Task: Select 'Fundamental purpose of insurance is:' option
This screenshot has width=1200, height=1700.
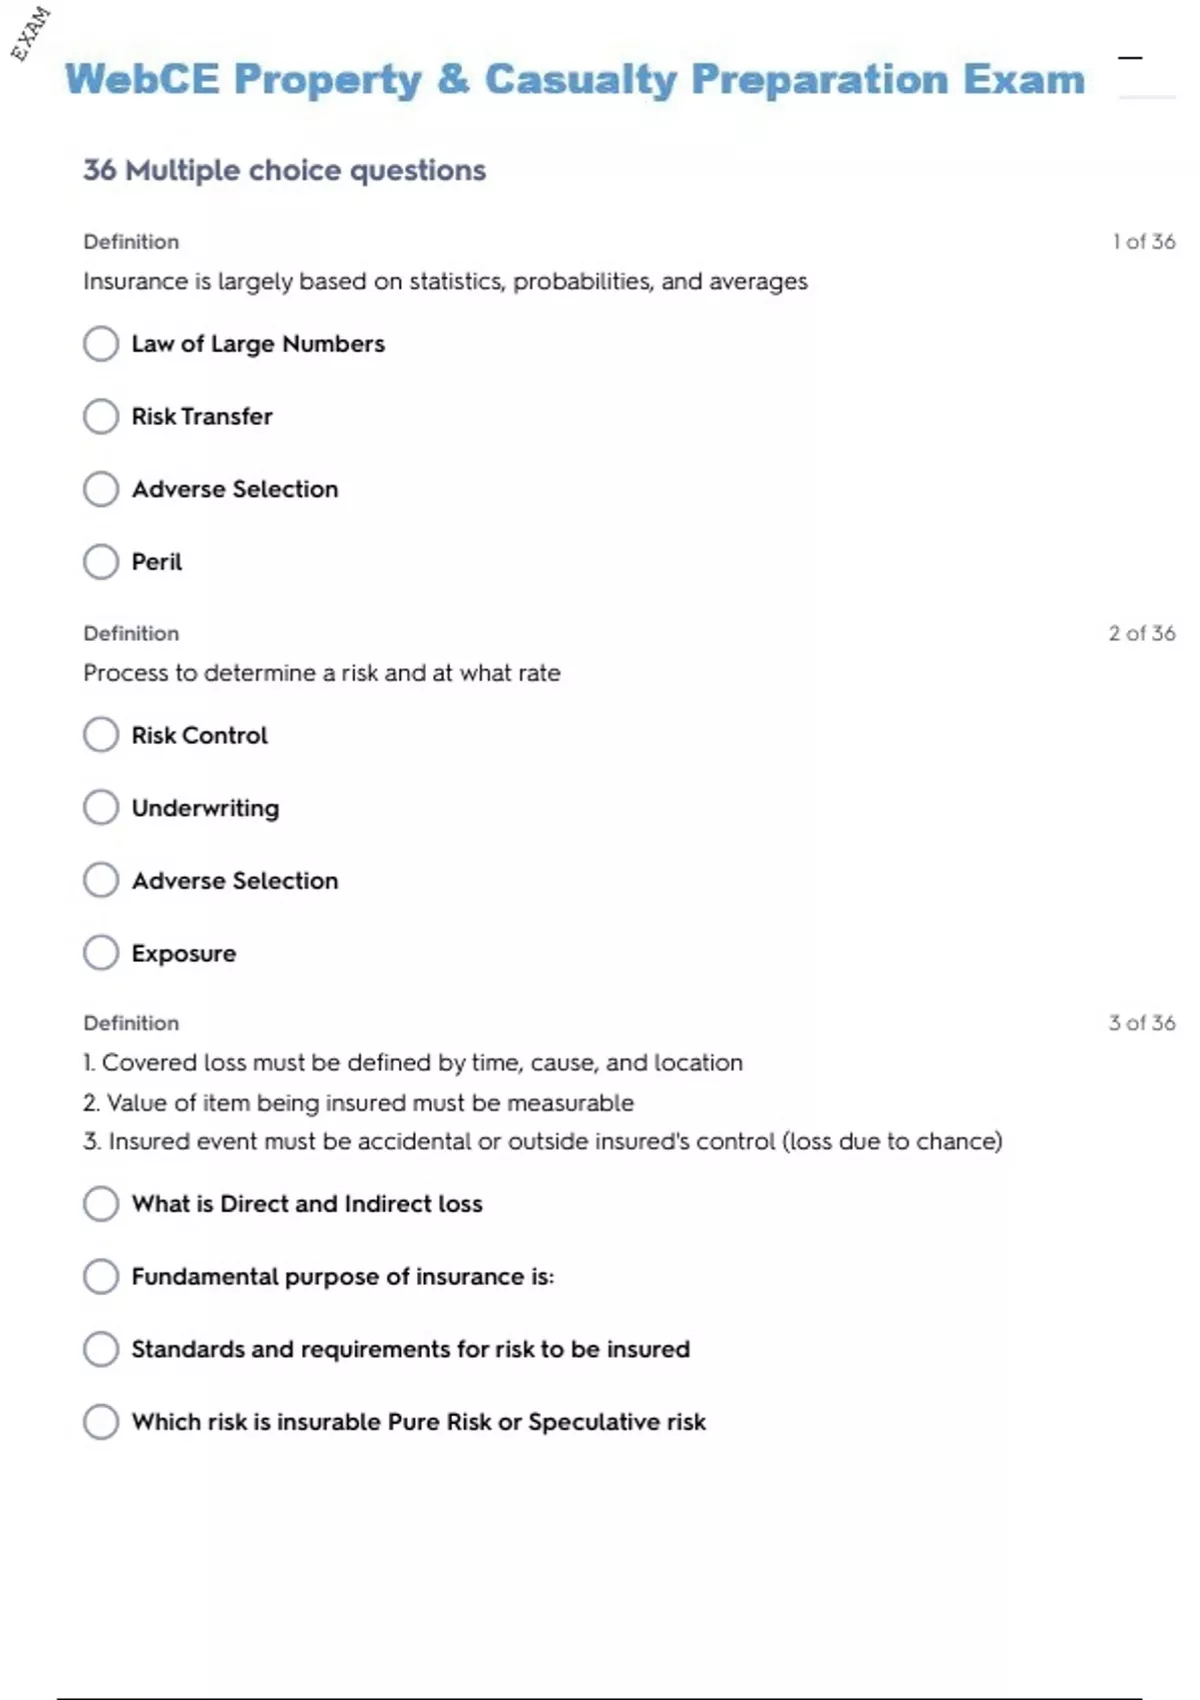Action: coord(101,1277)
